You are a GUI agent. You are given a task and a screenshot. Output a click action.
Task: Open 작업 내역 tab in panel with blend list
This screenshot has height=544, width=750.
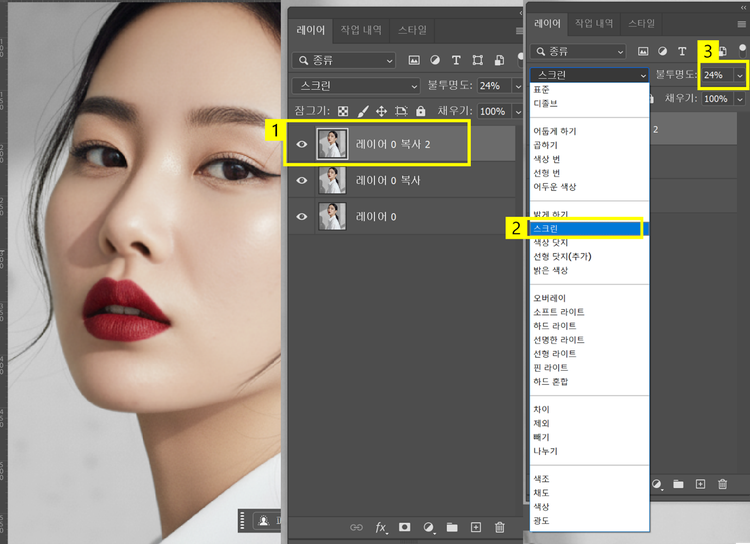click(594, 23)
